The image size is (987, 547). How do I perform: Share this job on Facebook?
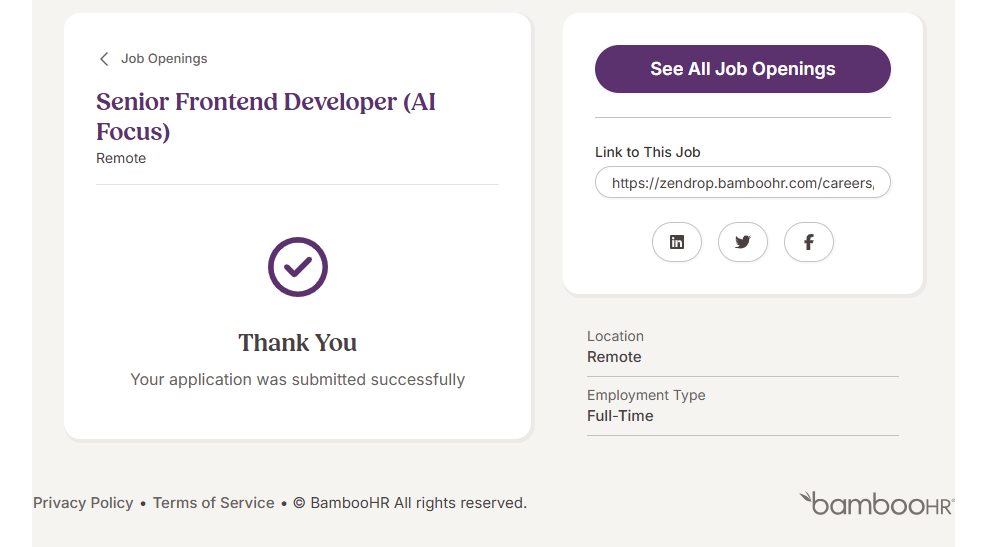pos(809,242)
